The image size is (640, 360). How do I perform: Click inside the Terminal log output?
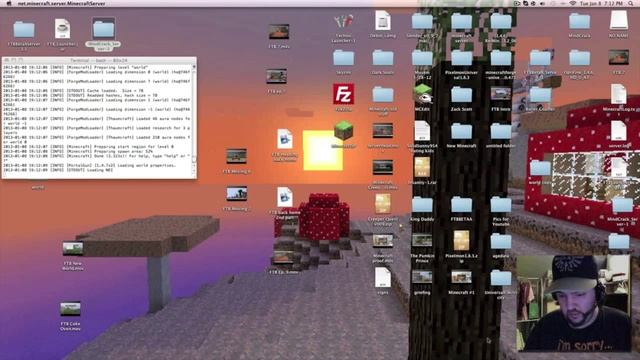coord(97,120)
